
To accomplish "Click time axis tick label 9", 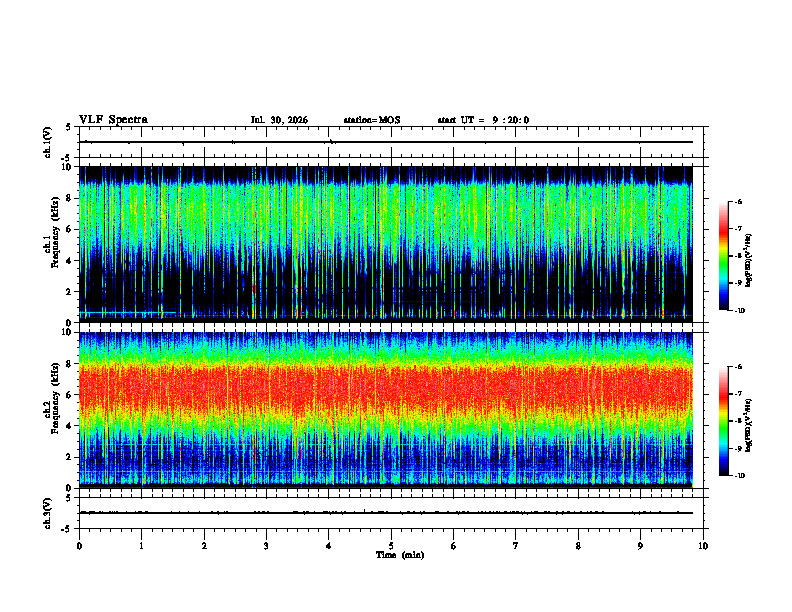I will pos(640,546).
